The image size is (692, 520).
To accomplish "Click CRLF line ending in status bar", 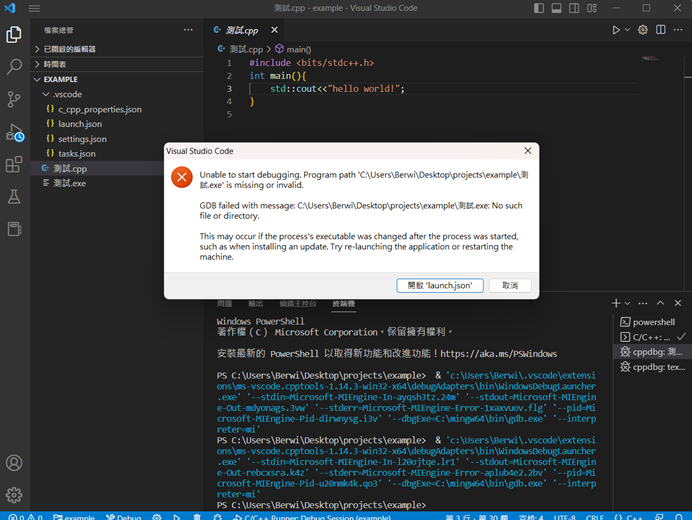I will pos(594,516).
